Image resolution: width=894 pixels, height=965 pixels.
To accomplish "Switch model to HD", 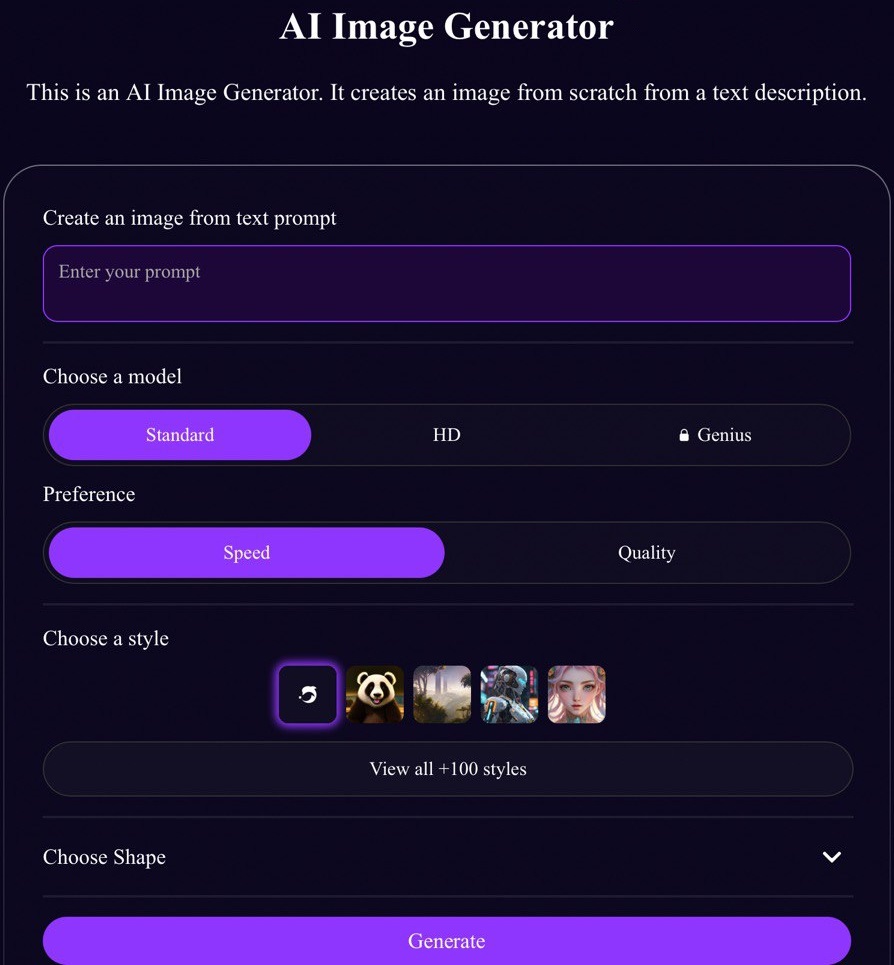I will tap(447, 434).
